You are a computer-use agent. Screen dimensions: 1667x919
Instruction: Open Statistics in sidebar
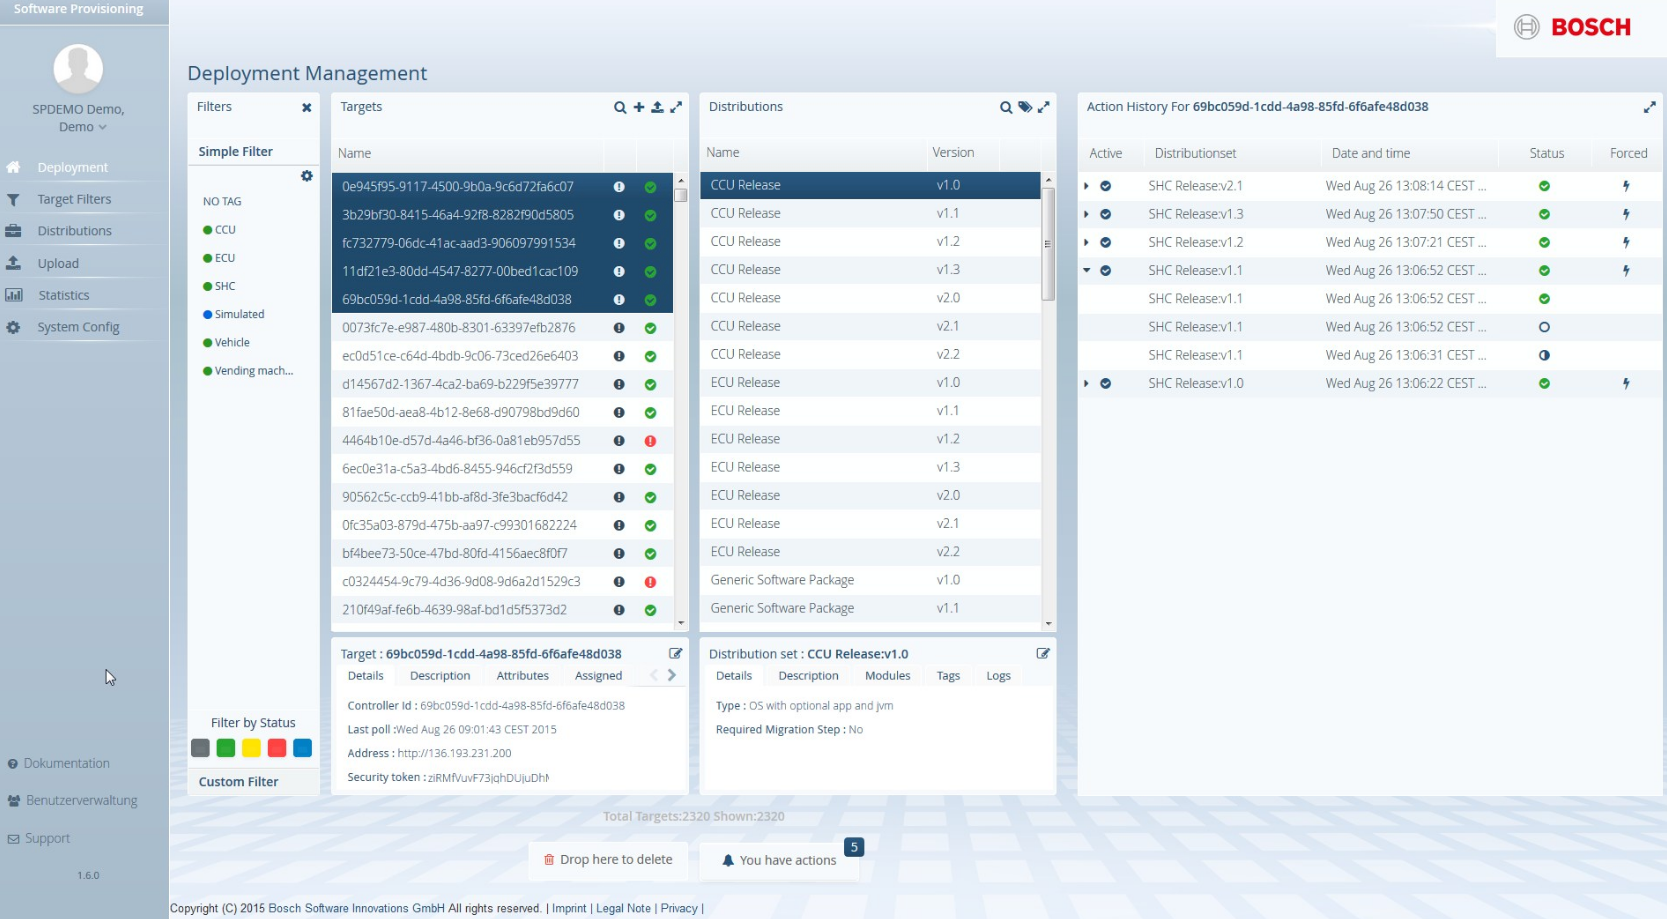click(64, 296)
